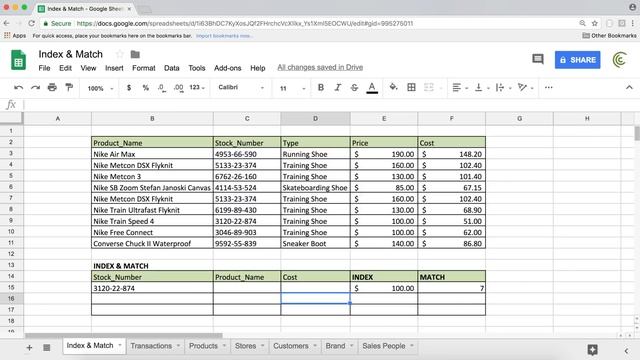The image size is (640, 360).
Task: Click All changes saved in Drive link
Action: [320, 67]
